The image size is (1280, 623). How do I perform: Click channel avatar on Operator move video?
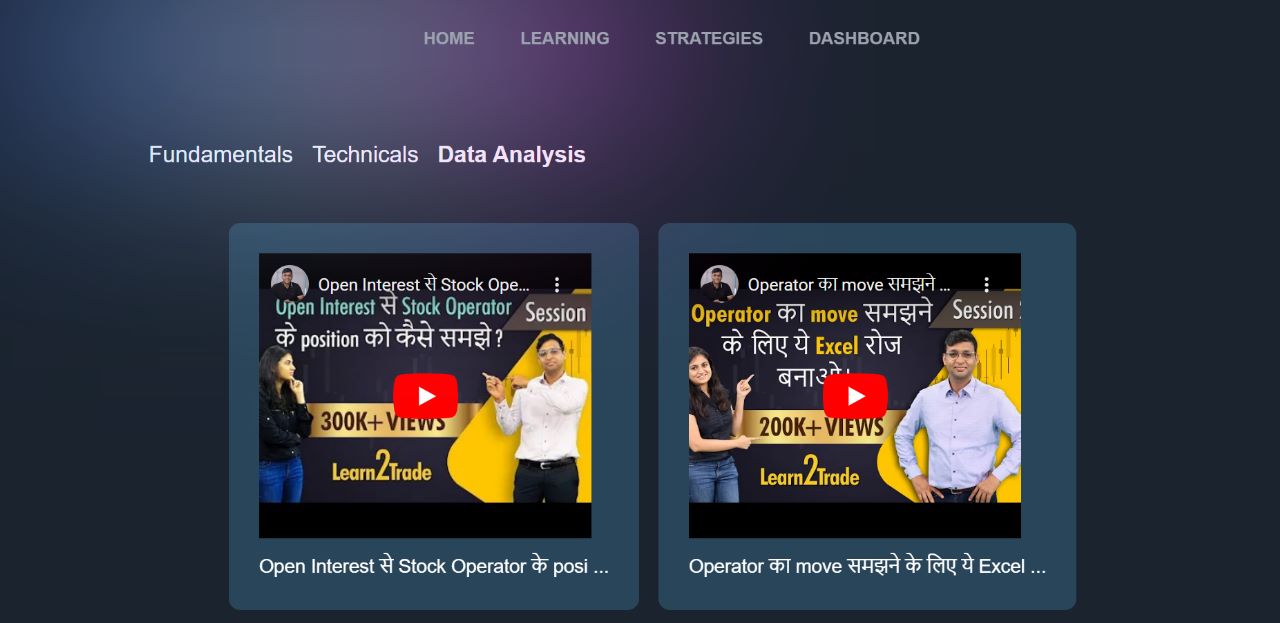point(719,284)
